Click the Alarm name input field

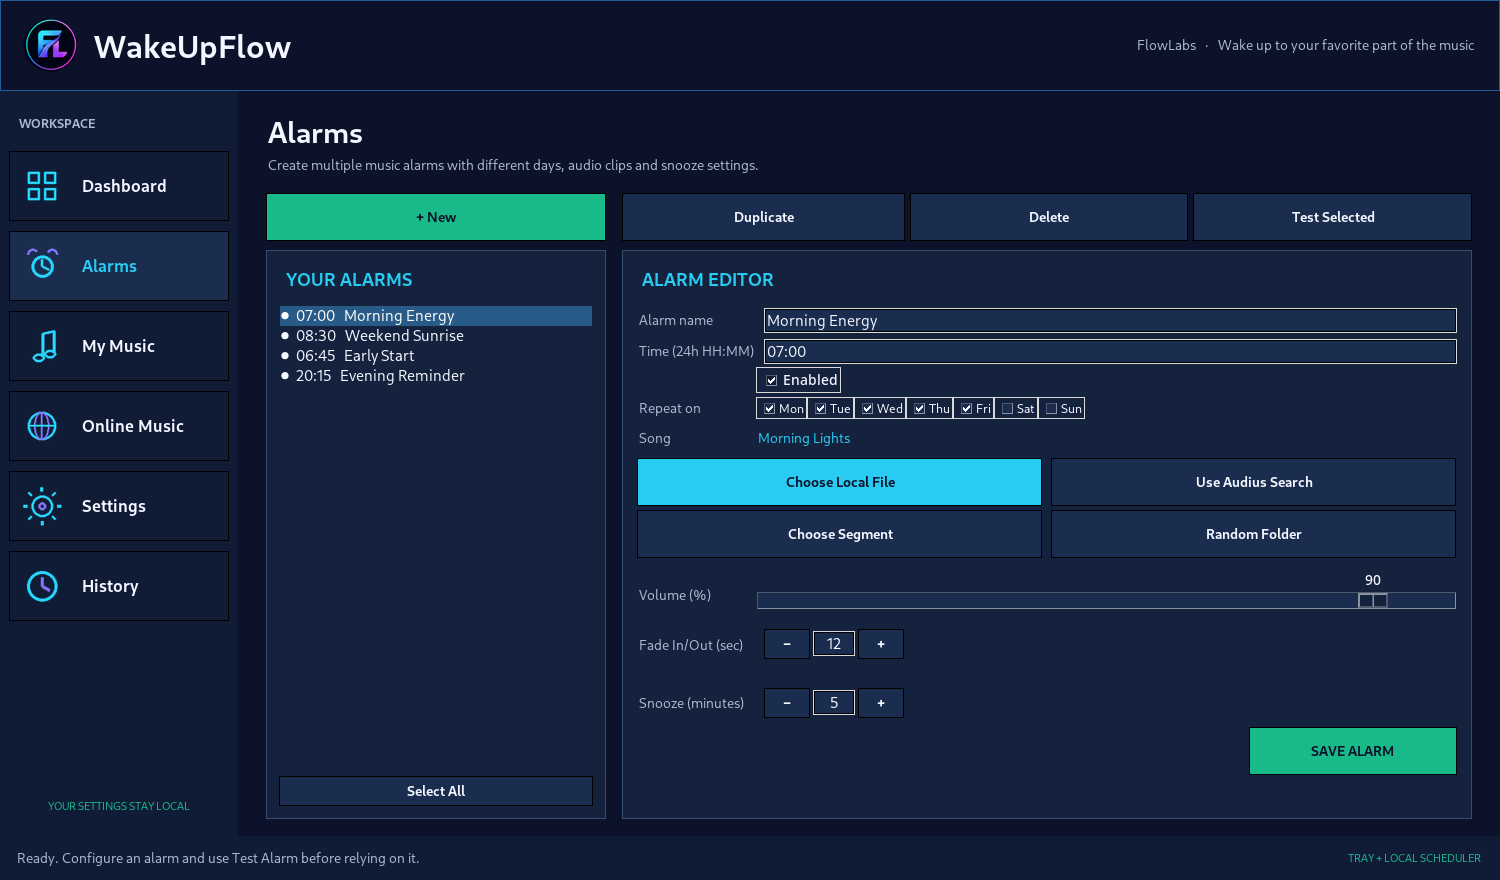[x=1110, y=320]
